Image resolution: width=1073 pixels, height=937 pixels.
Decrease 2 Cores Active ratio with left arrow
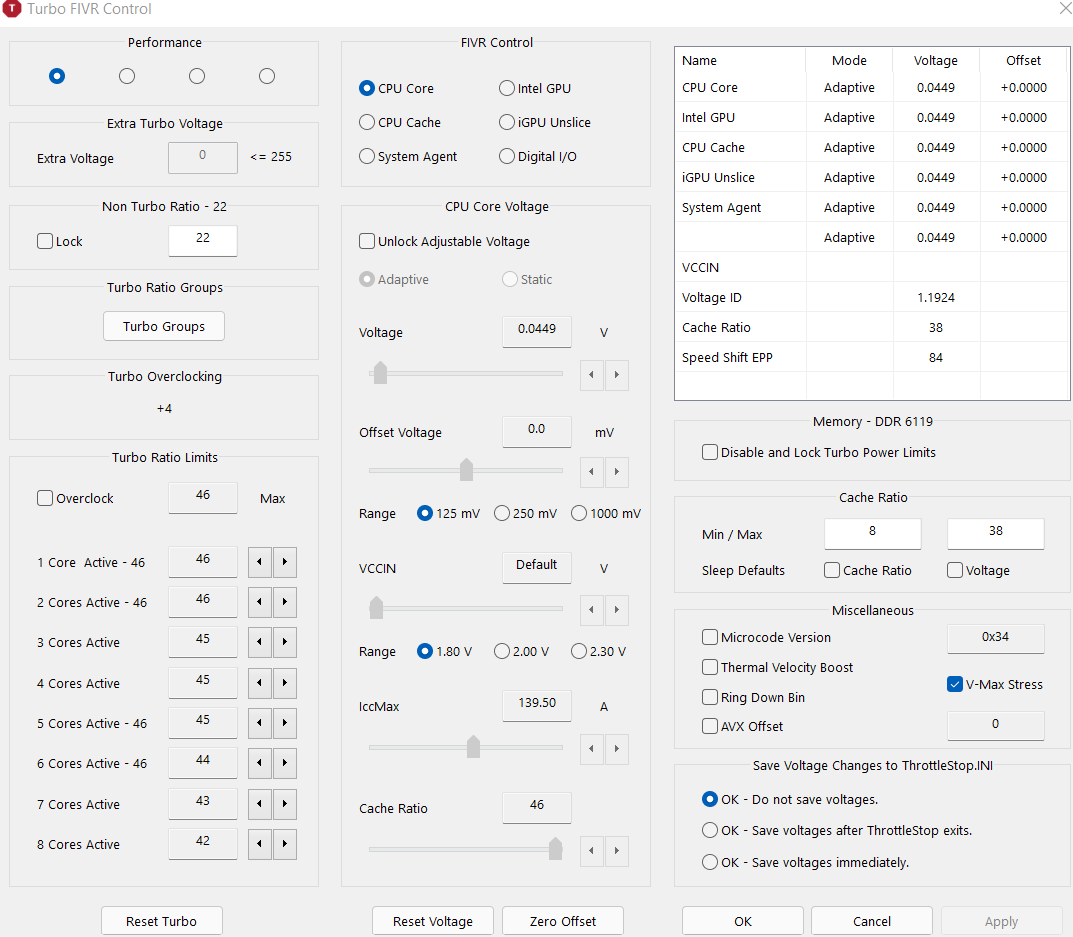(260, 602)
